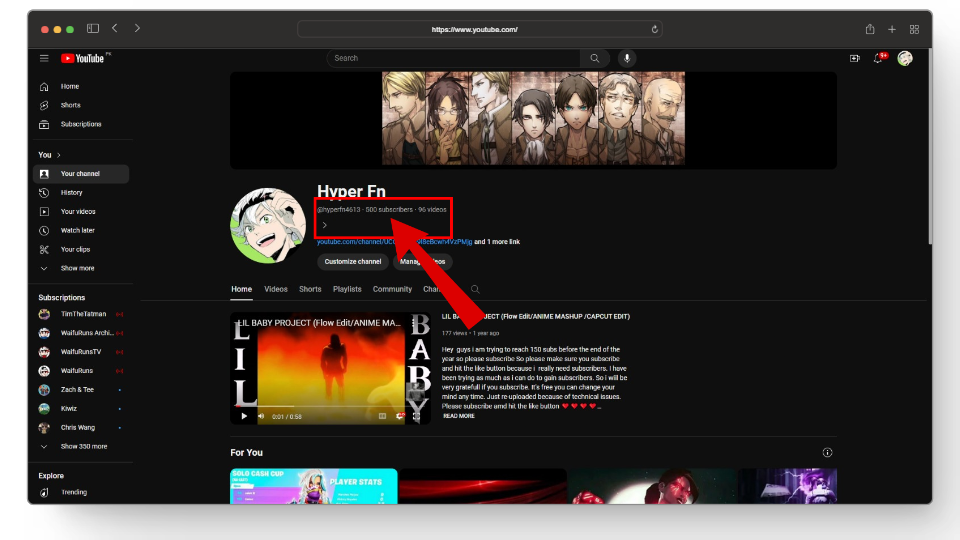Reload the page icon

654,29
